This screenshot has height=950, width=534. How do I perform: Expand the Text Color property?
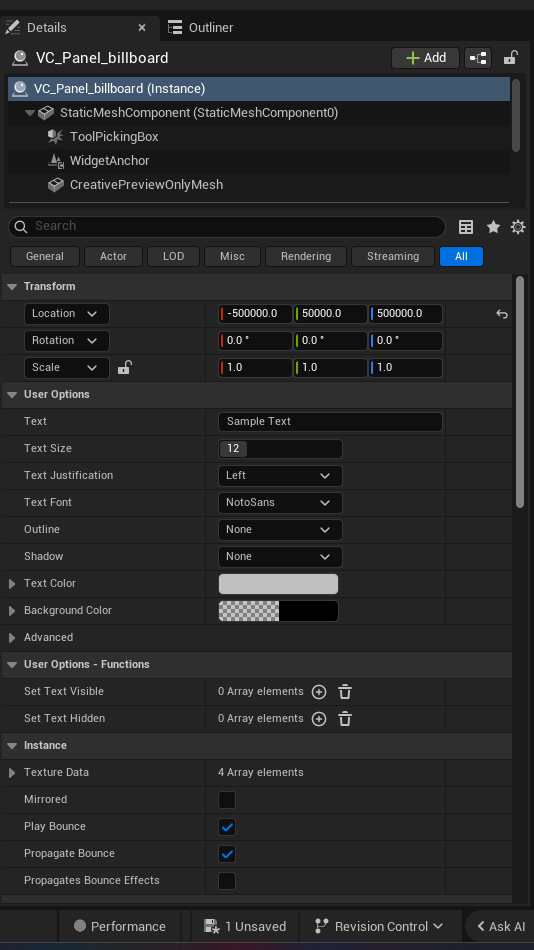click(12, 583)
